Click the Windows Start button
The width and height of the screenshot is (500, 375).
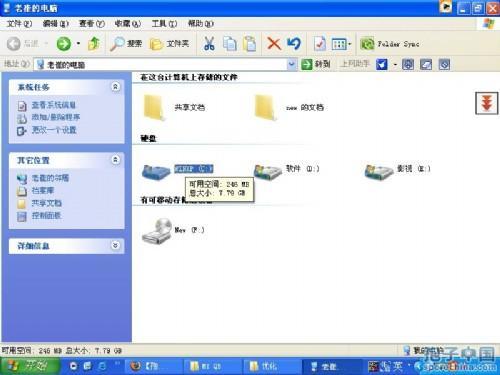(x=30, y=366)
